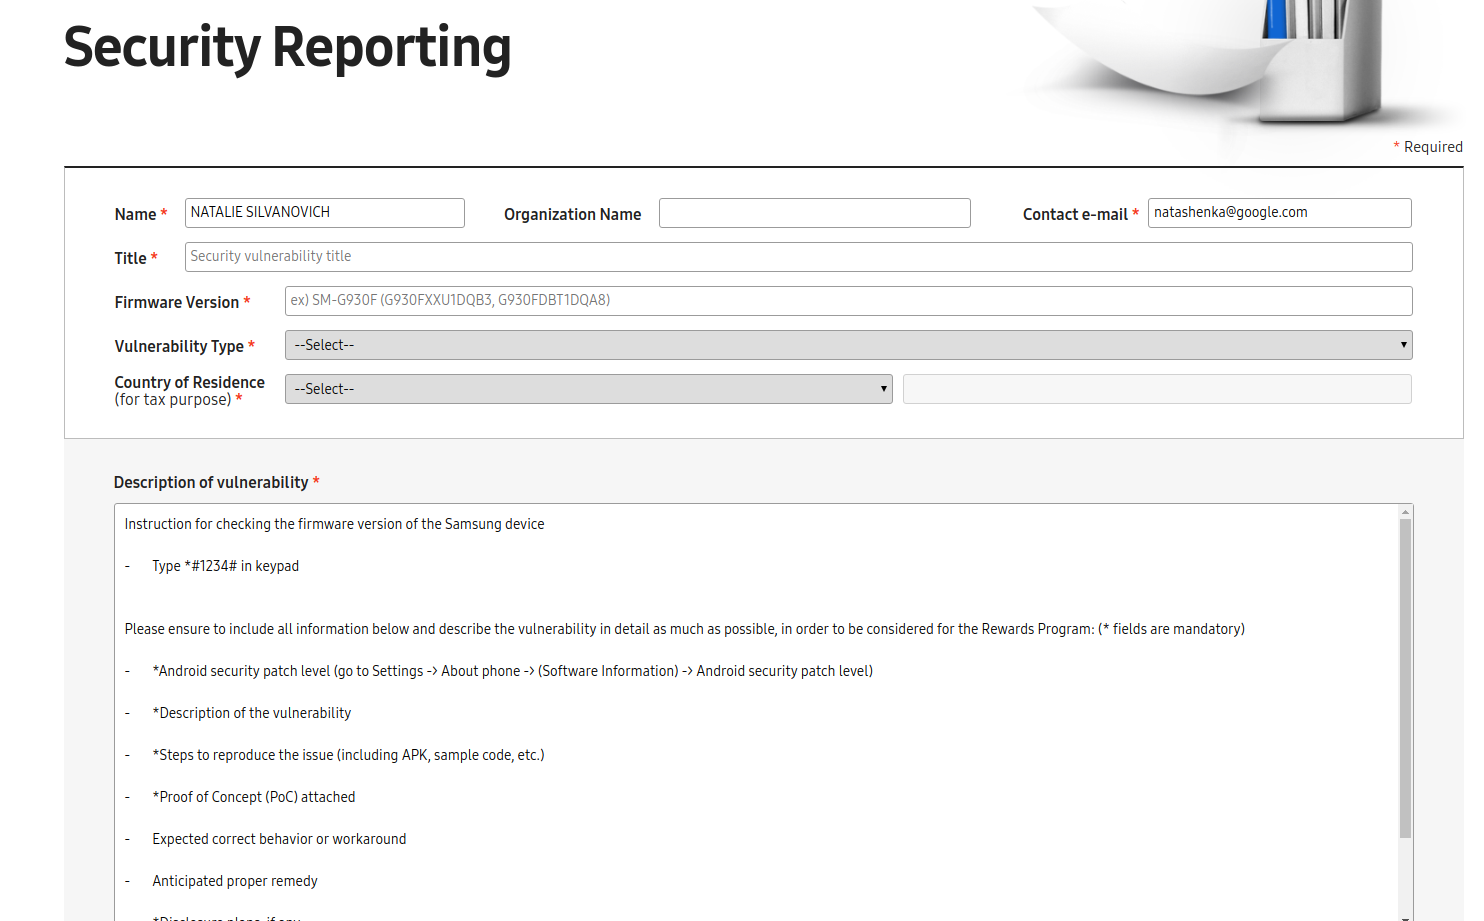Open the Vulnerability Type dropdown
1484x921 pixels.
[x=848, y=345]
